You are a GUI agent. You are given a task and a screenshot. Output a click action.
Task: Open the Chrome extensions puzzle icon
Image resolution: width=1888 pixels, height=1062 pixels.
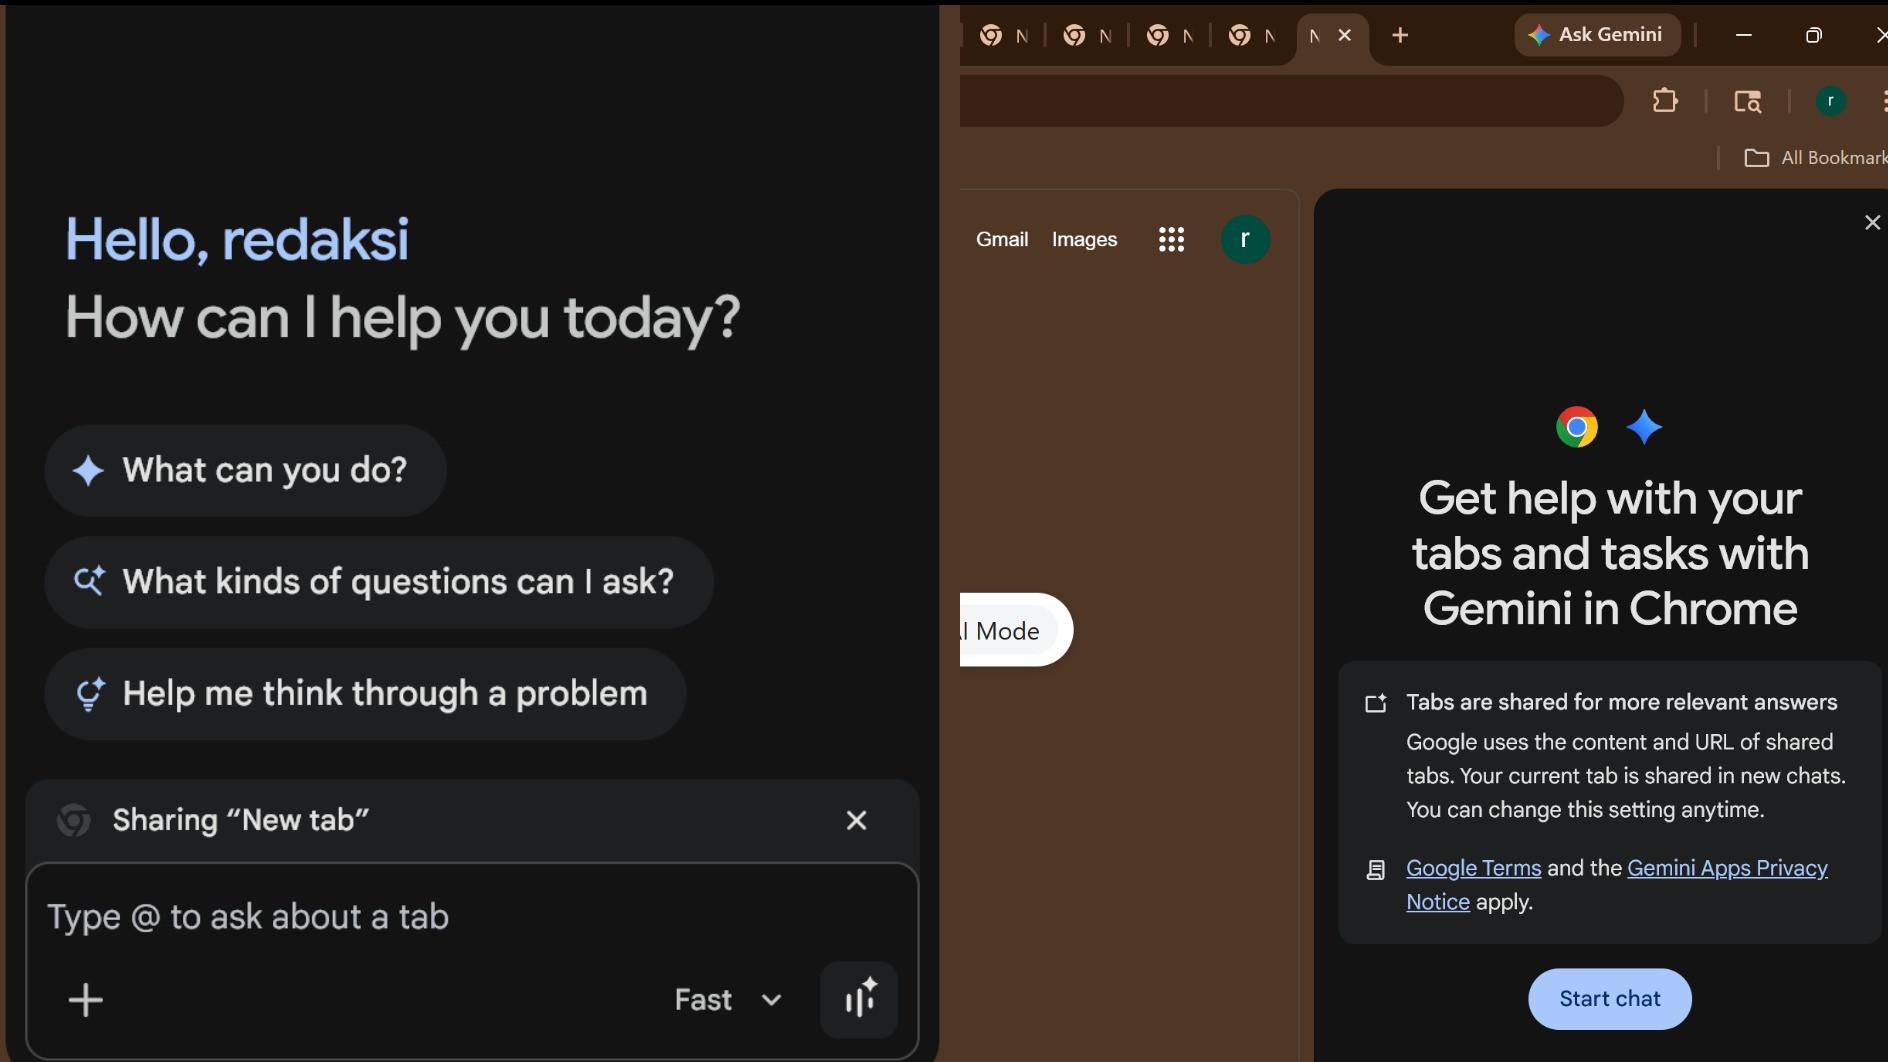click(1665, 101)
